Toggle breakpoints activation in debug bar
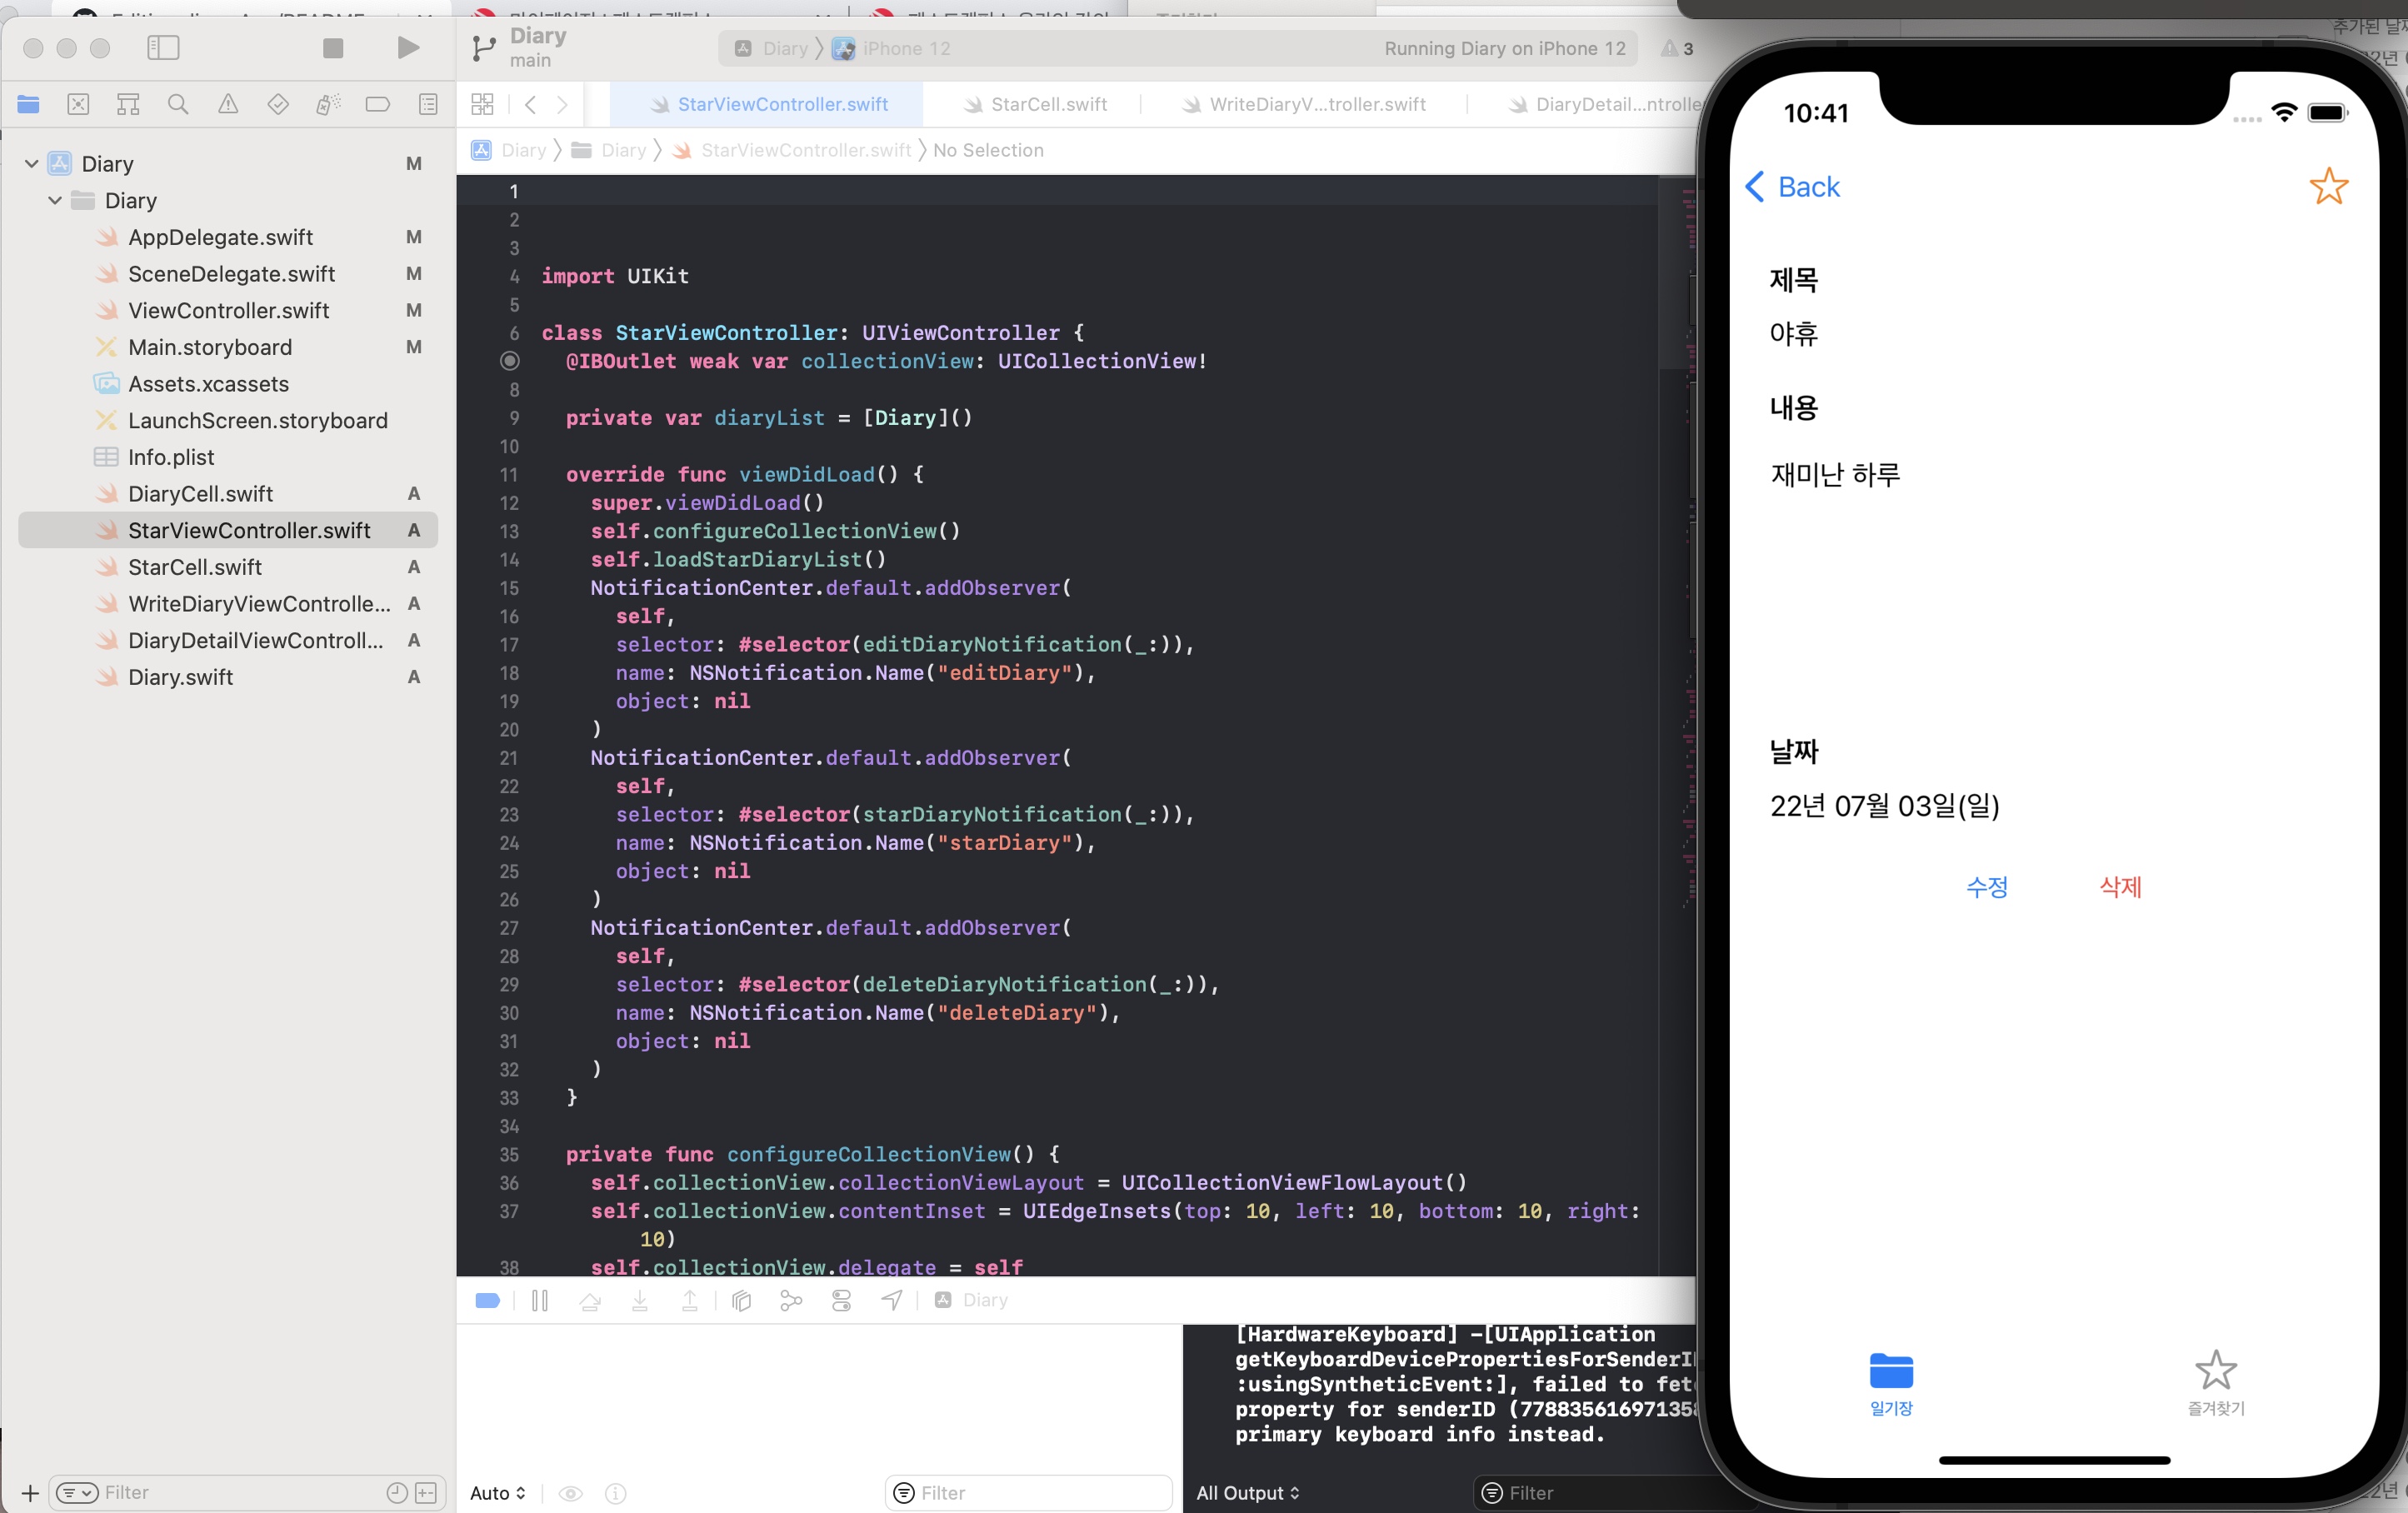This screenshot has width=2408, height=1513. (487, 1300)
